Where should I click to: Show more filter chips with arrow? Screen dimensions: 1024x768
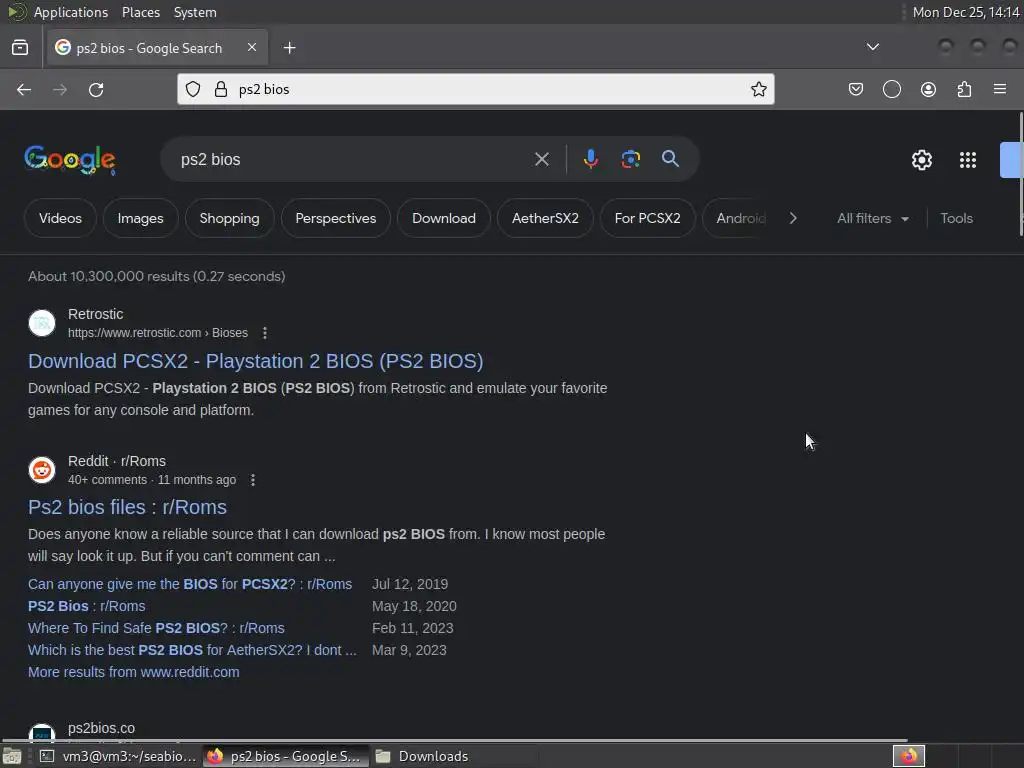[x=793, y=218]
